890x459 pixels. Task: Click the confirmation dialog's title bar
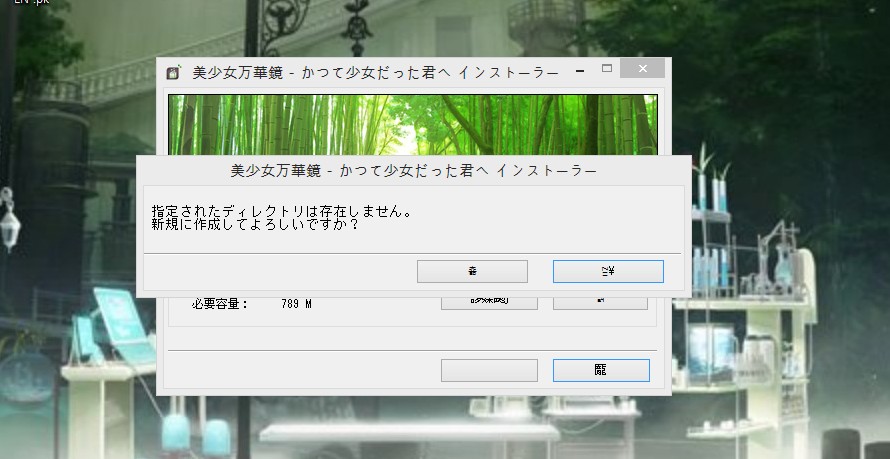(413, 170)
